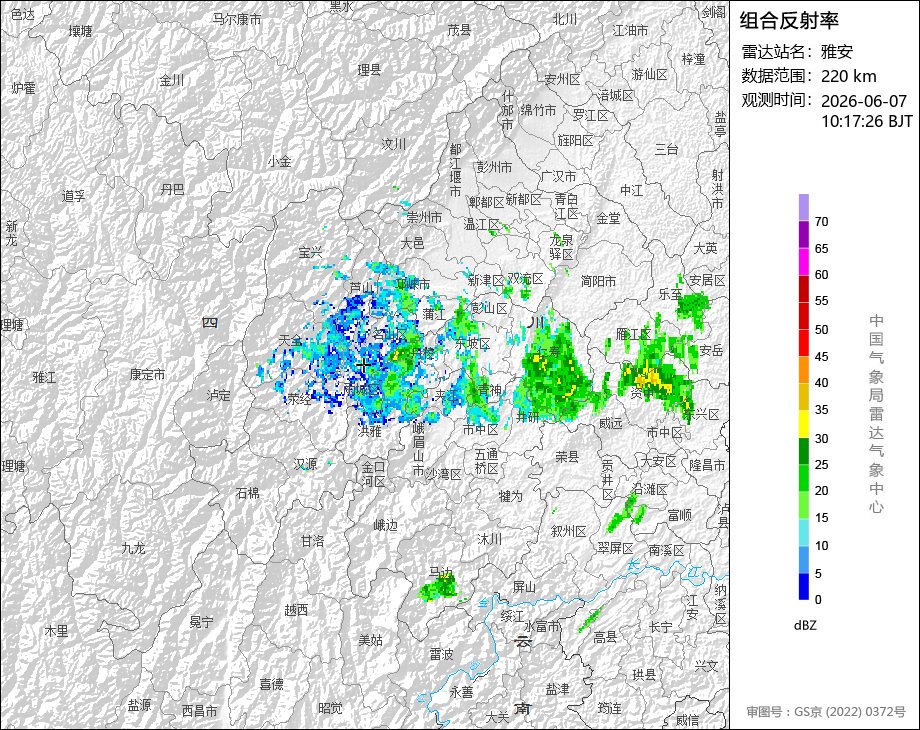Click the 沐川 county label
Screen dimensions: 920x730
pyautogui.click(x=489, y=539)
